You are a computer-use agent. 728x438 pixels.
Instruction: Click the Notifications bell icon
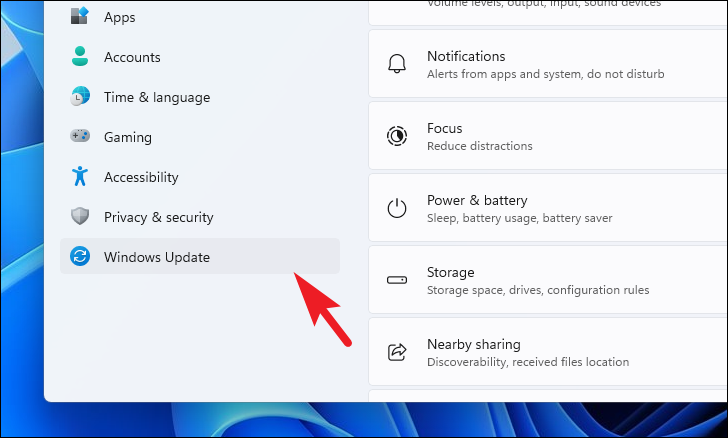[x=397, y=64]
